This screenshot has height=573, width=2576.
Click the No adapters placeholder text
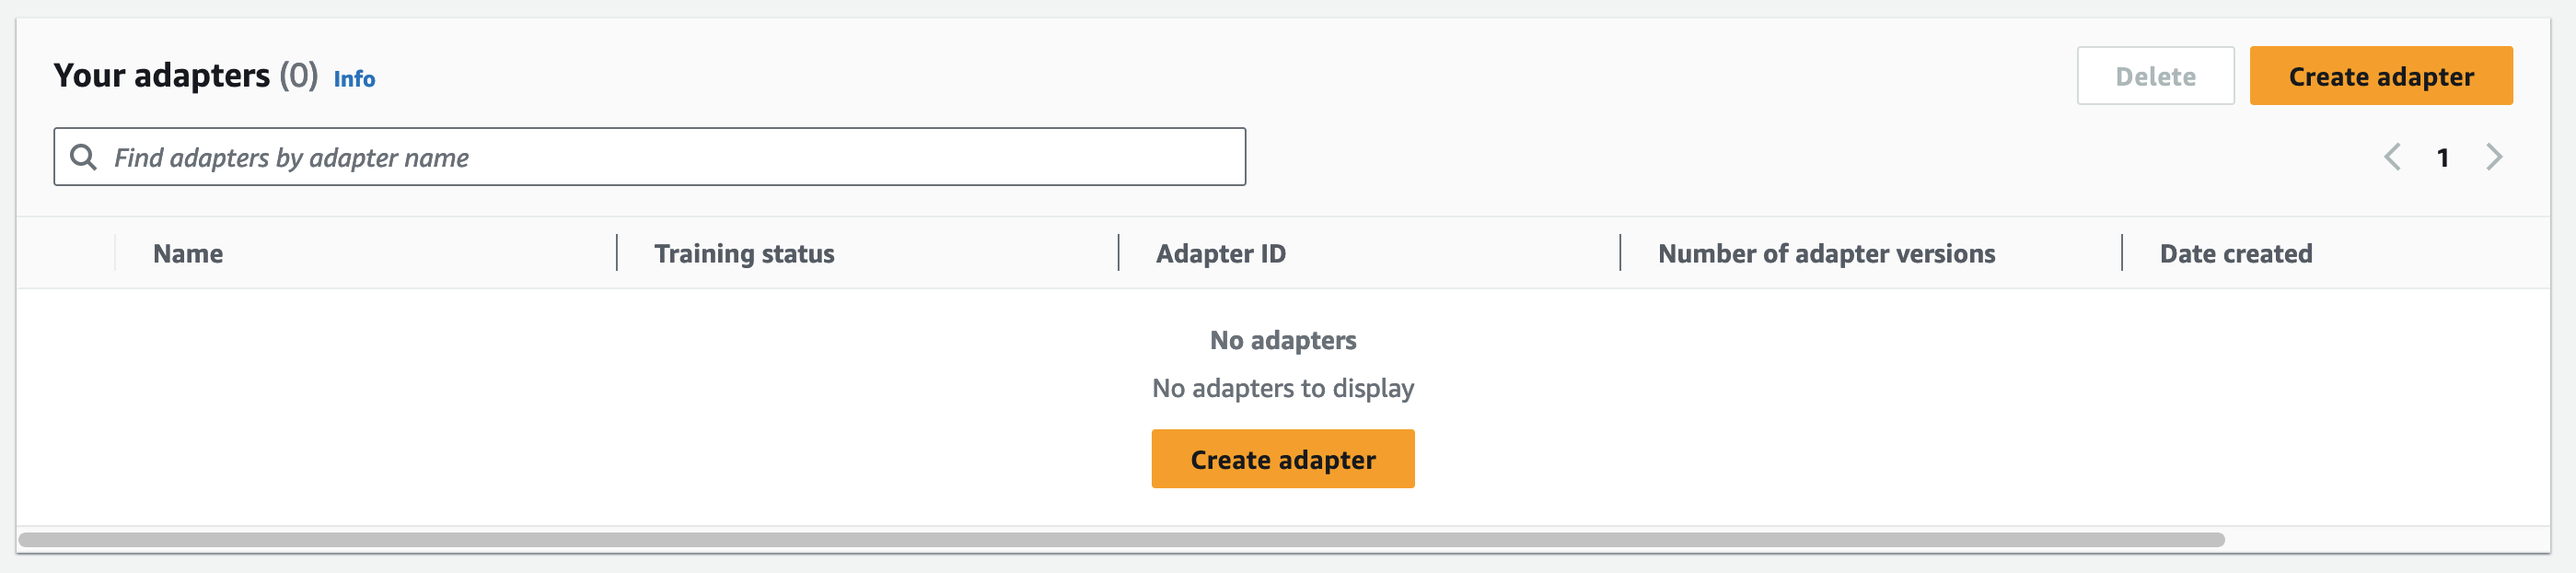(1283, 340)
